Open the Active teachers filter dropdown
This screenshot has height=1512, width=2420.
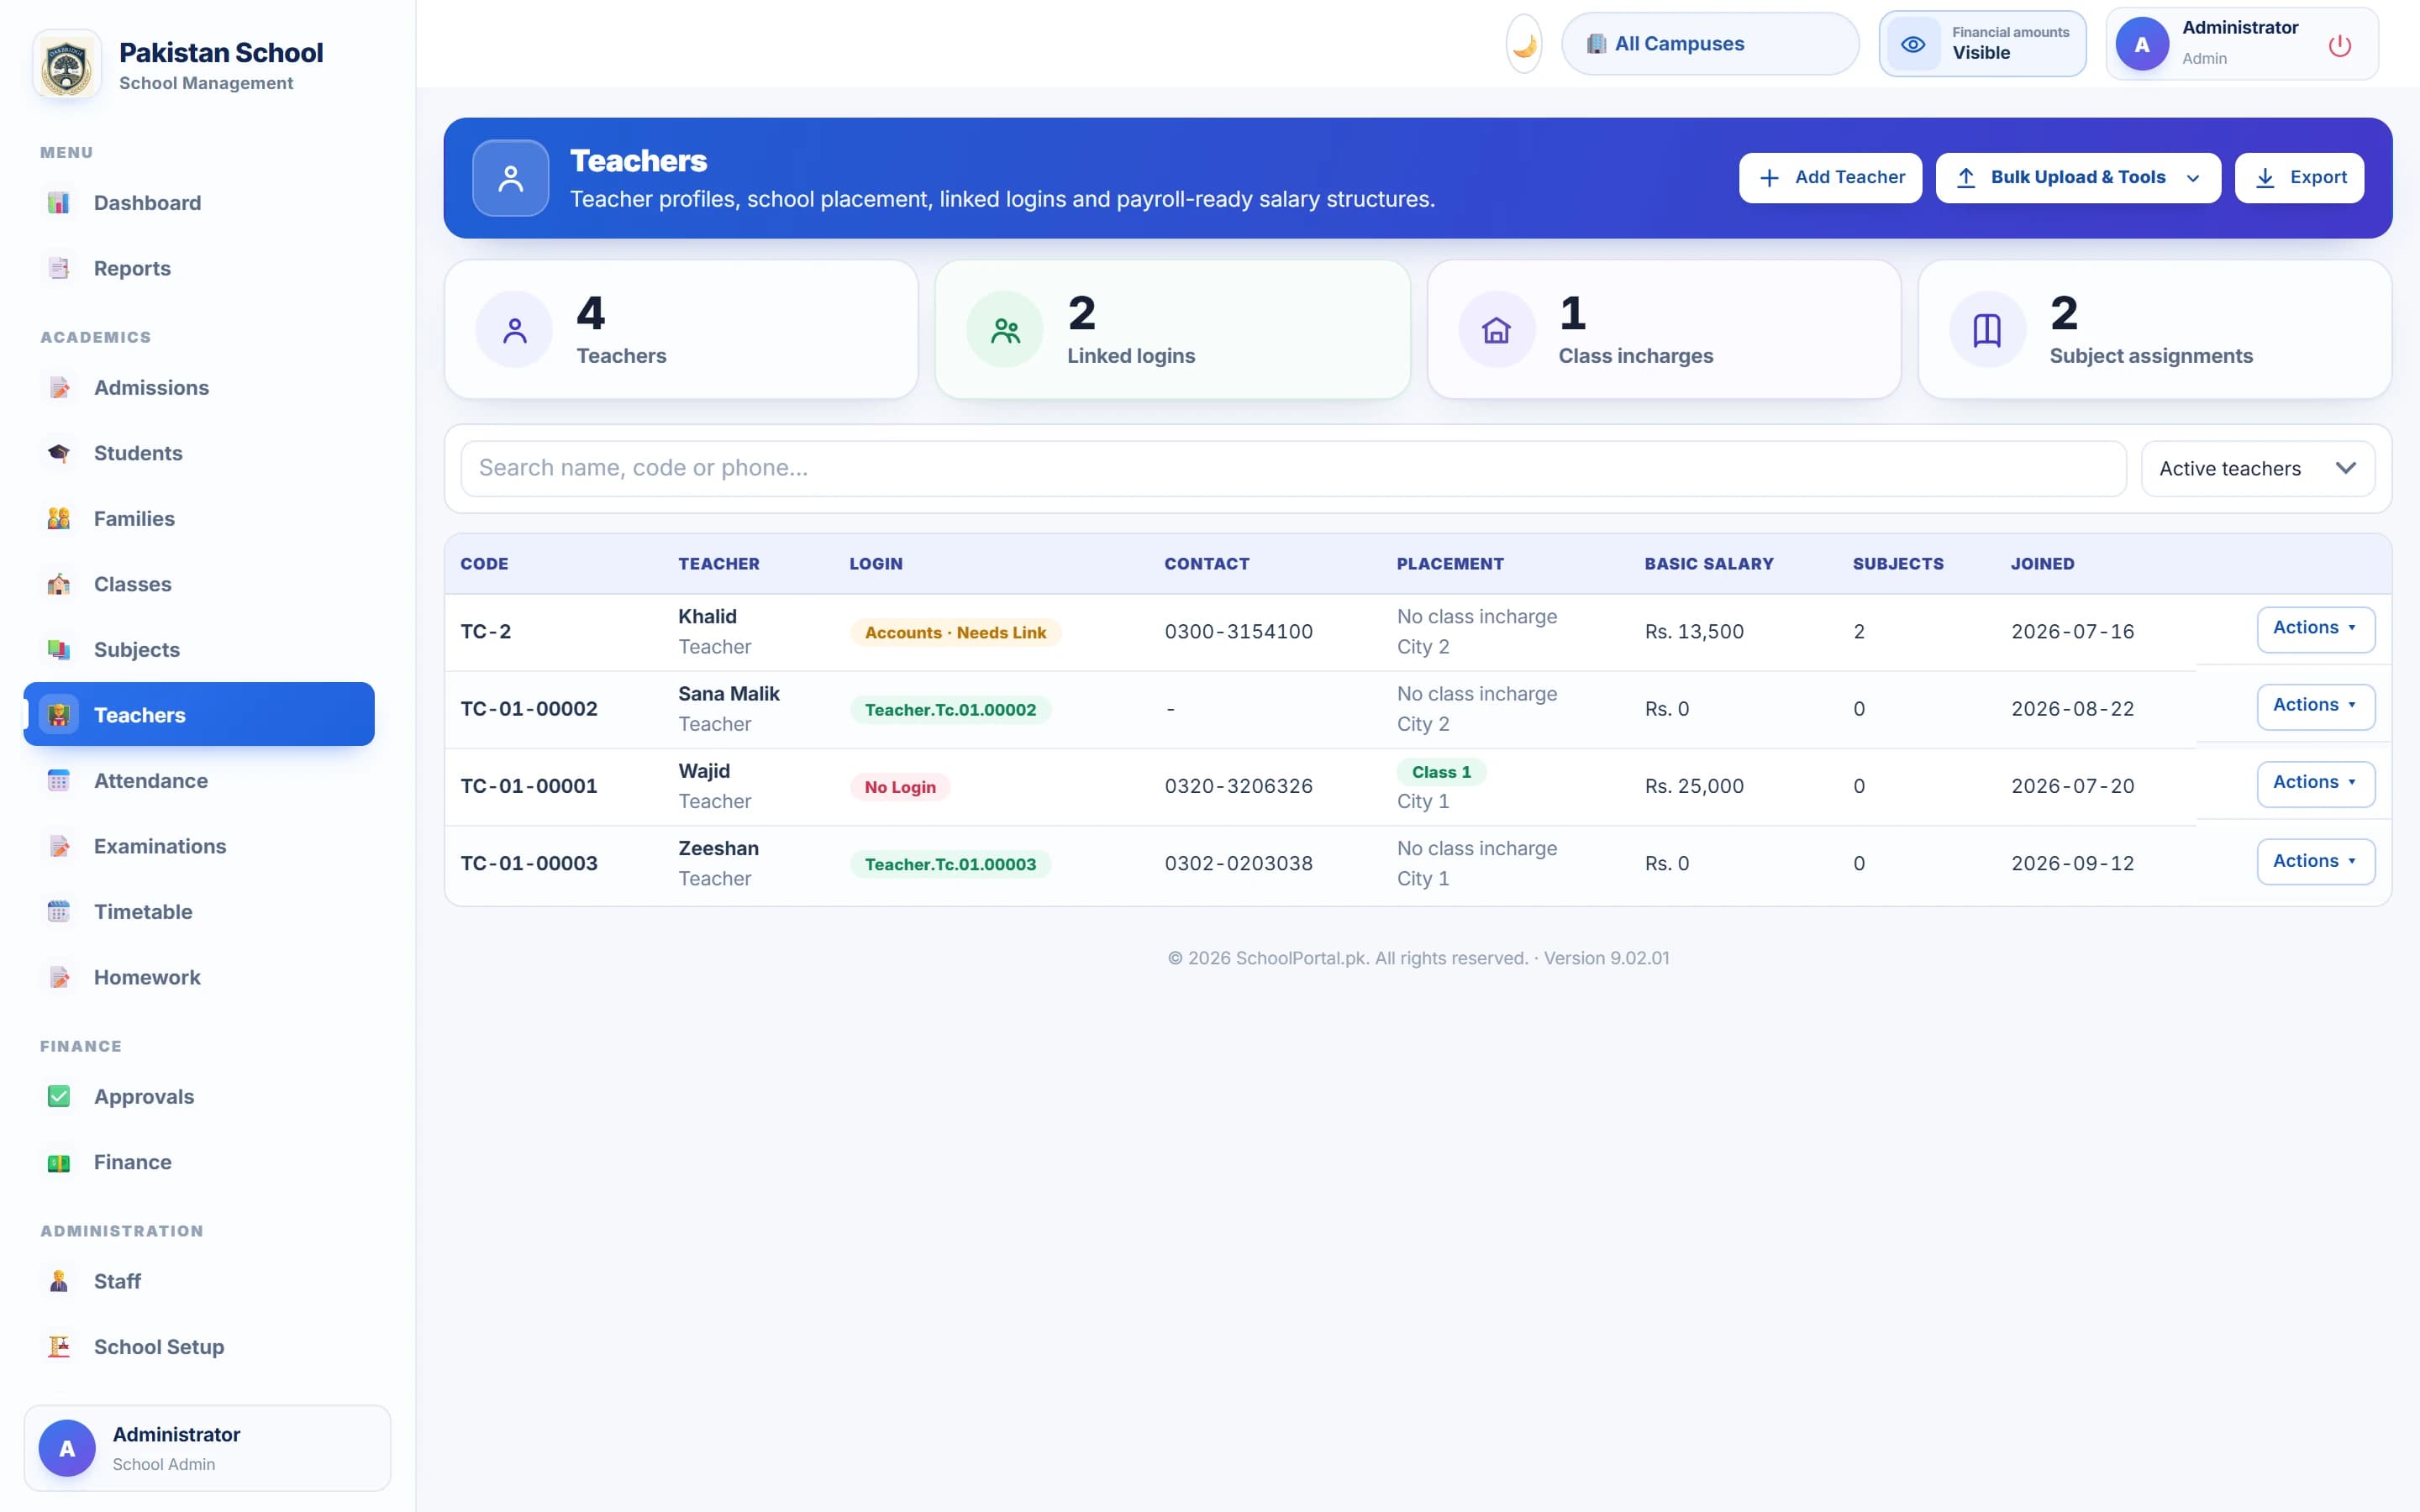(2258, 469)
